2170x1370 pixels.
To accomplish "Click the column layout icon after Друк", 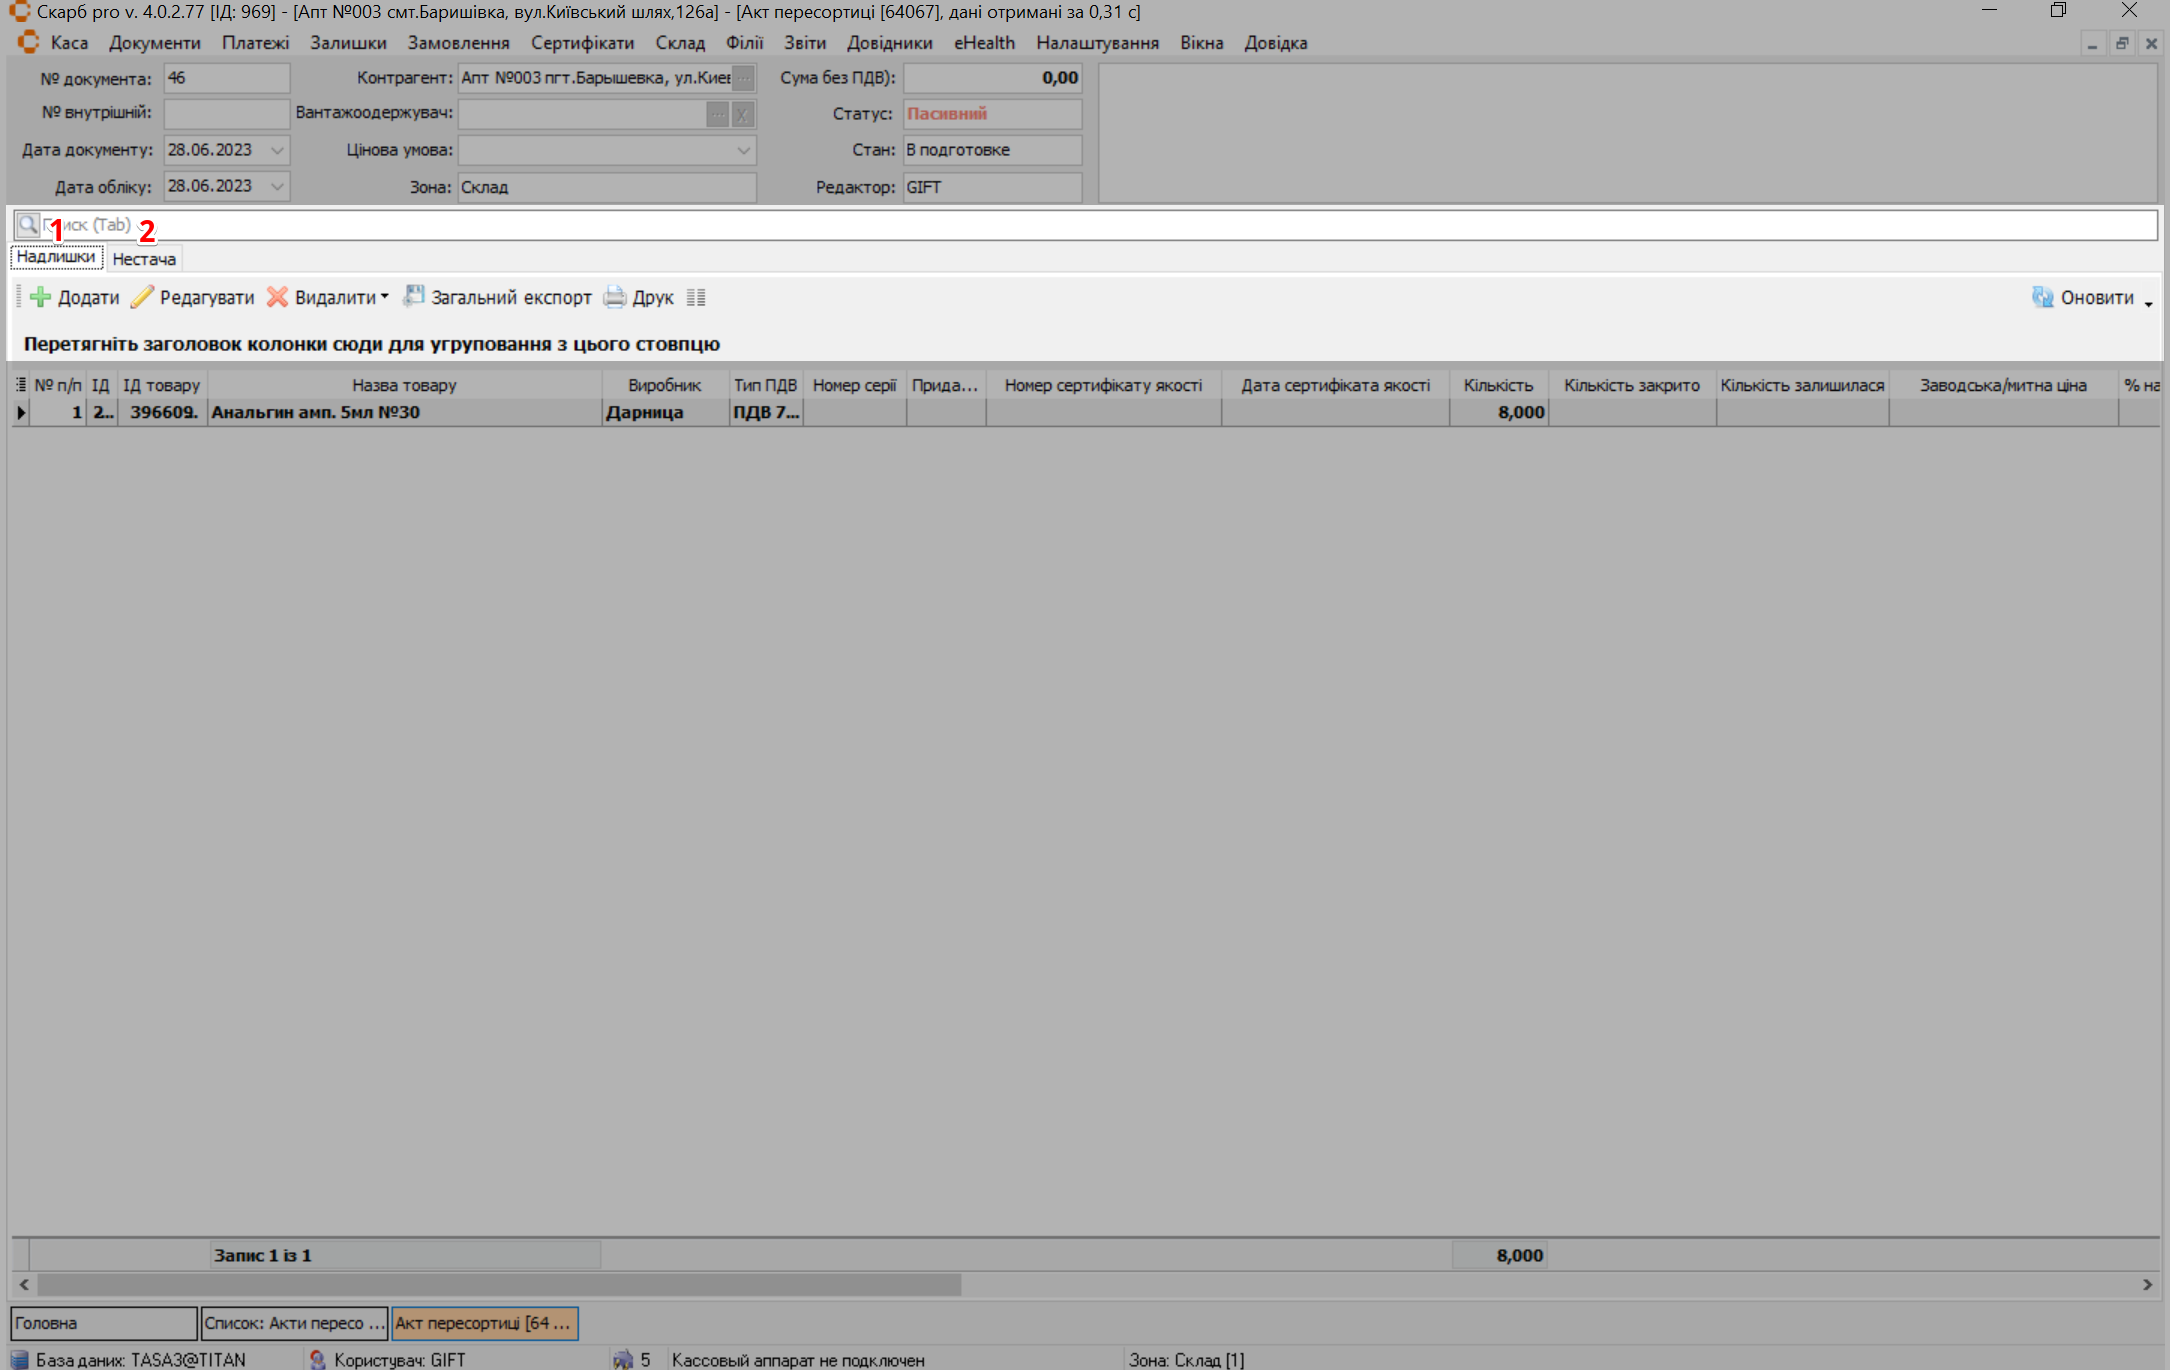I will (x=696, y=297).
